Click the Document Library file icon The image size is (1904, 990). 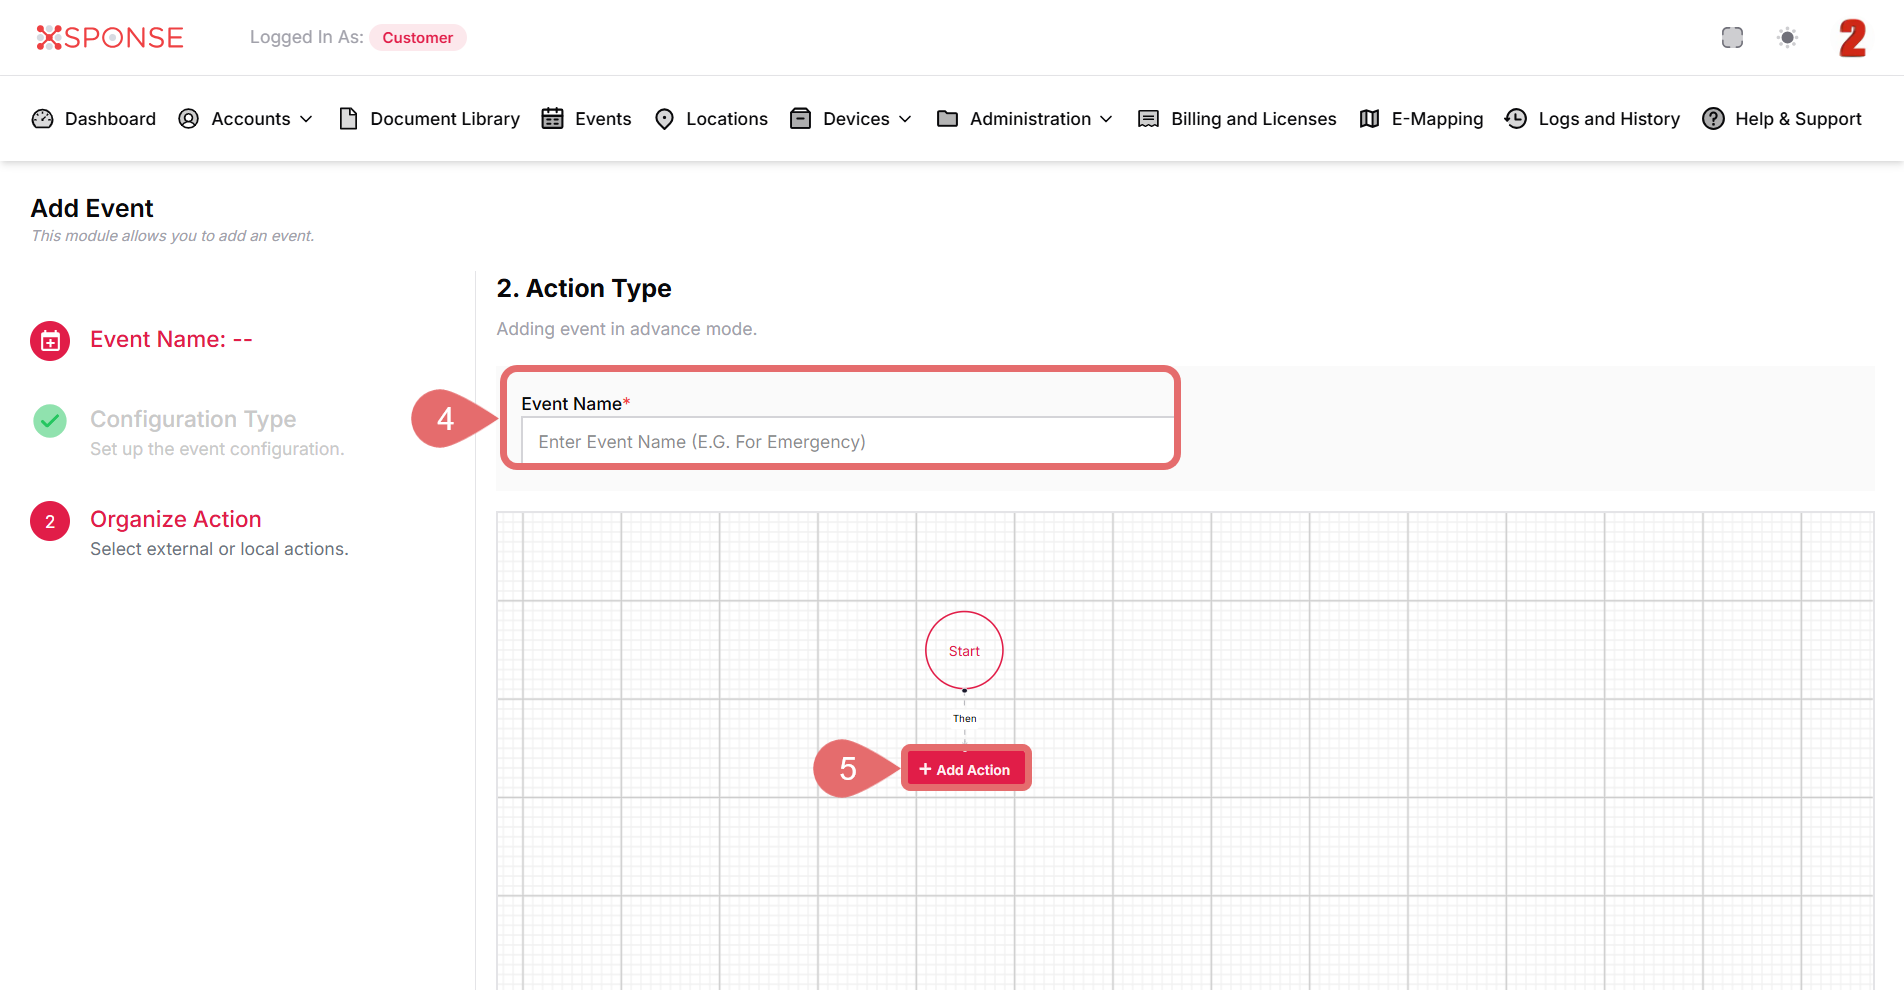tap(348, 119)
